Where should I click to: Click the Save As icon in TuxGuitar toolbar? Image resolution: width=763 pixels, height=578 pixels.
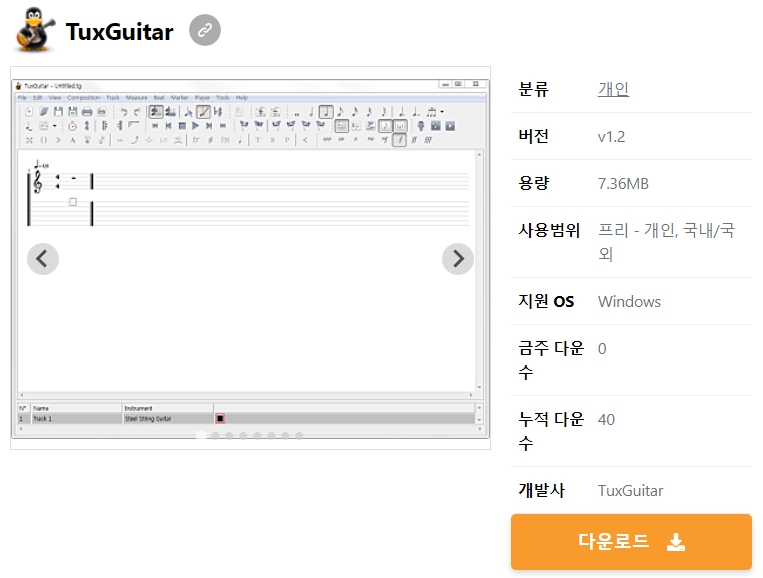73,112
